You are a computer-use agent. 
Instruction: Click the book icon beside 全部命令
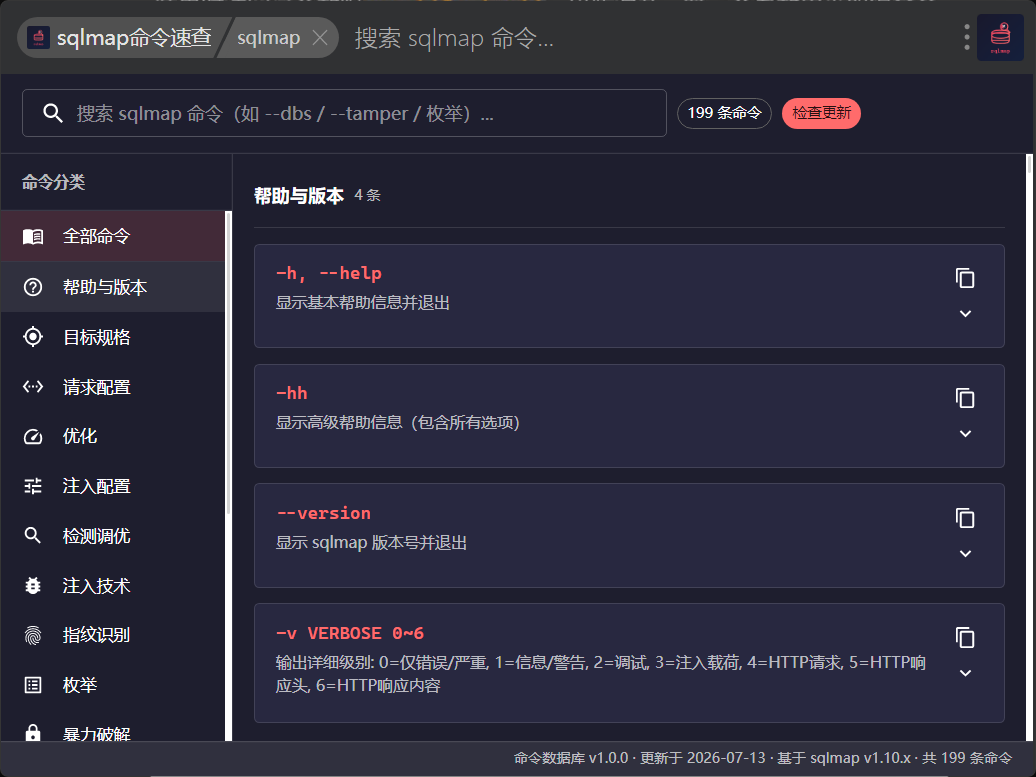click(x=33, y=237)
